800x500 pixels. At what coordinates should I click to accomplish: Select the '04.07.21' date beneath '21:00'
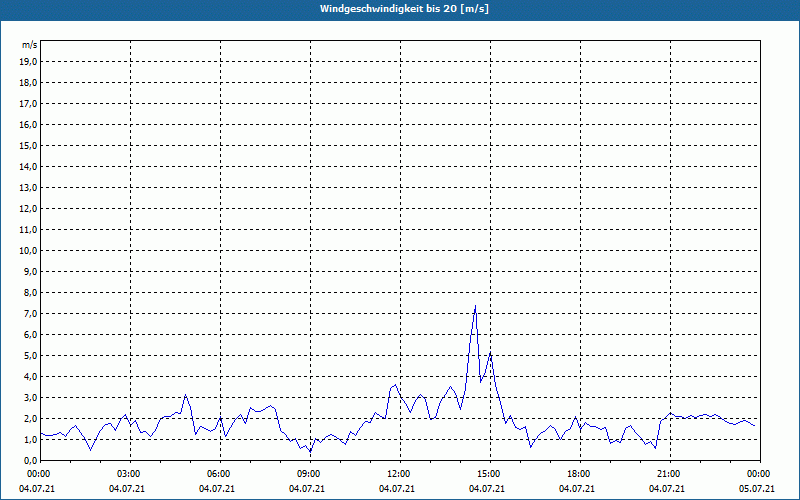point(667,489)
